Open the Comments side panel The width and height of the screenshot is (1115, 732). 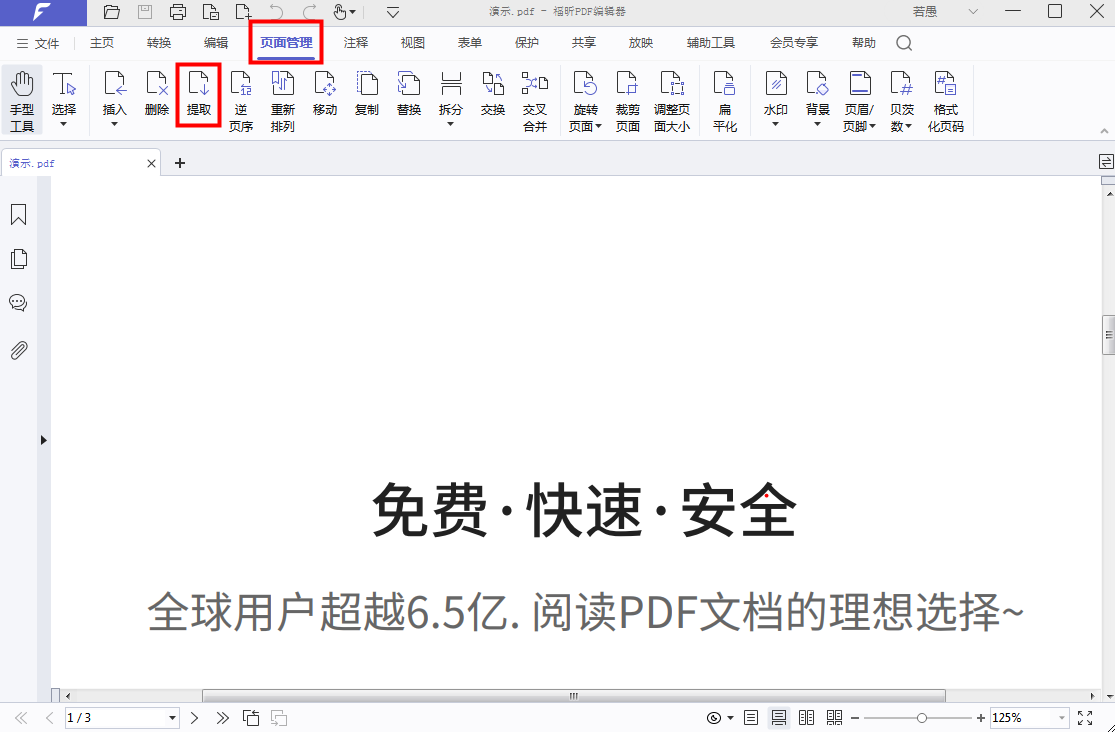click(18, 303)
